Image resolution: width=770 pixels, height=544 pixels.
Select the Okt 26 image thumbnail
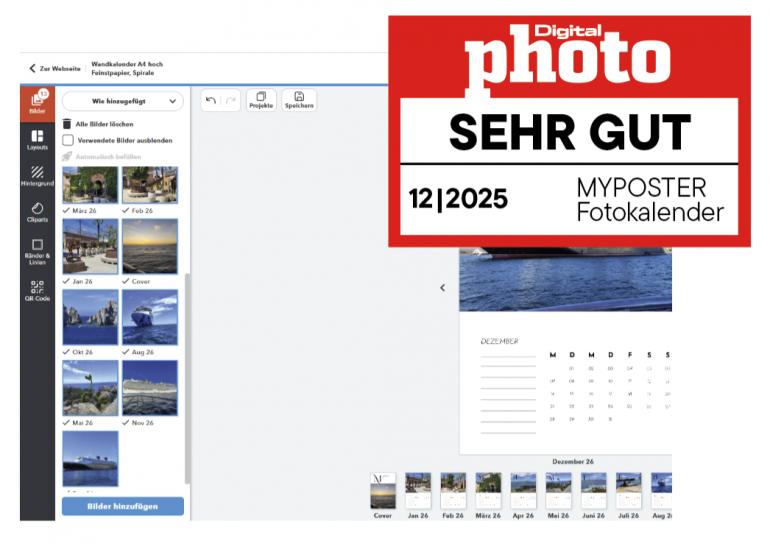click(x=90, y=317)
